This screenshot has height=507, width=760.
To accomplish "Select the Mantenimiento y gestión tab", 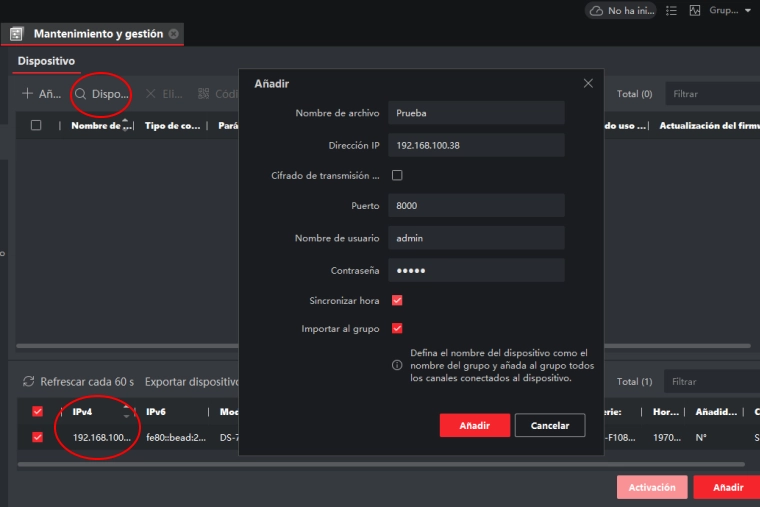I will point(98,33).
